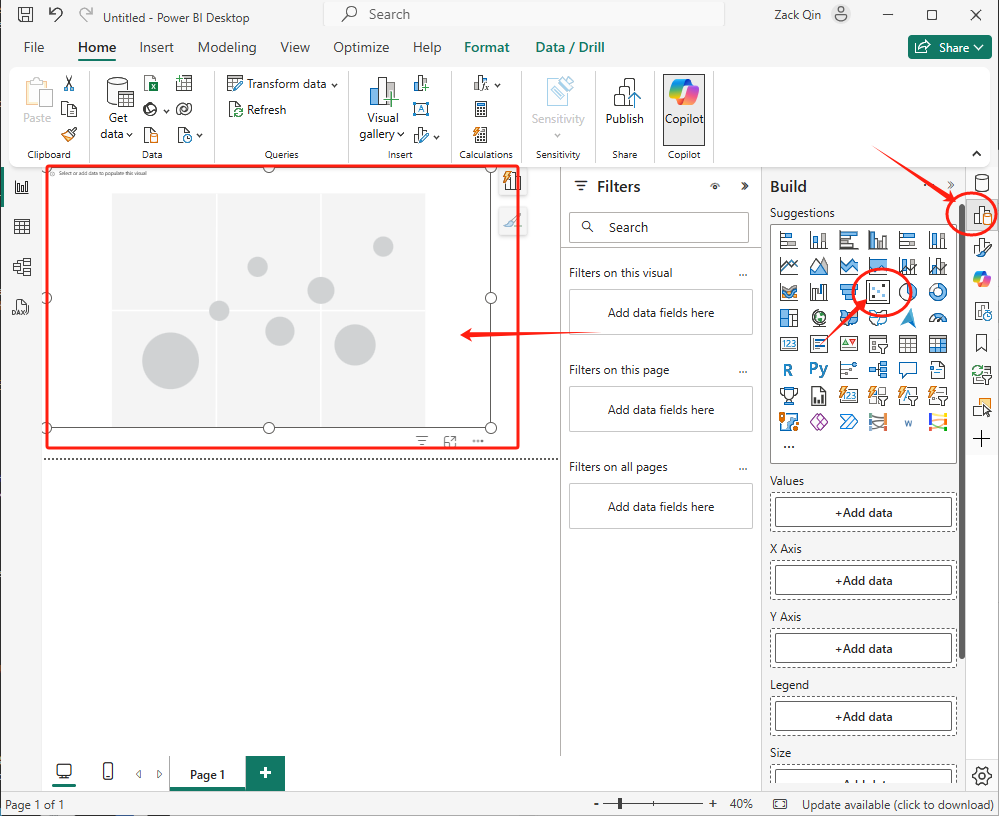The image size is (999, 816).
Task: Switch to the Insert ribbon tab
Action: click(x=156, y=47)
